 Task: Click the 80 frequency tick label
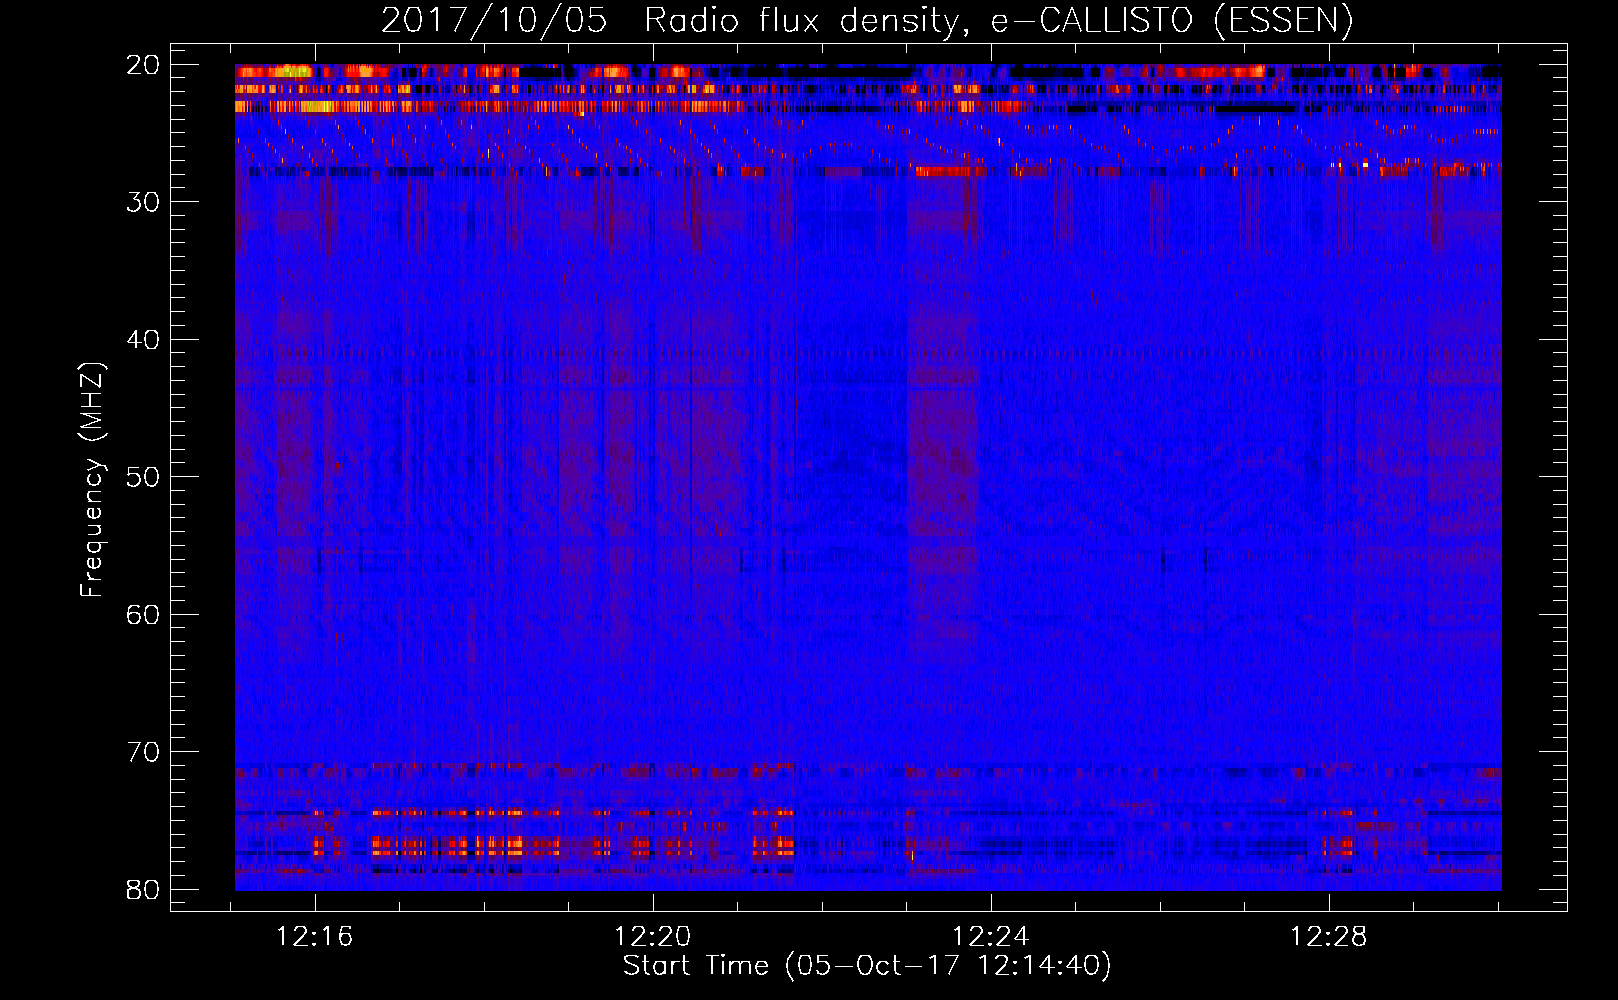tap(144, 889)
